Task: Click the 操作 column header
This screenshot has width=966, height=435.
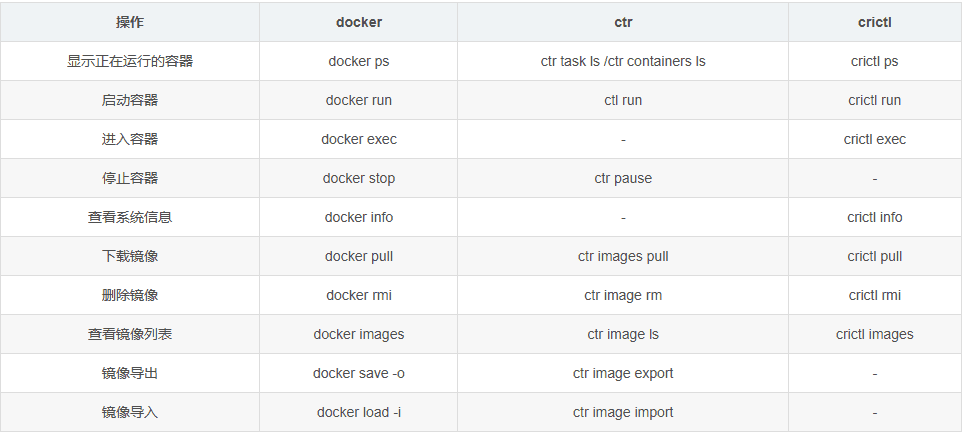Action: [130, 22]
